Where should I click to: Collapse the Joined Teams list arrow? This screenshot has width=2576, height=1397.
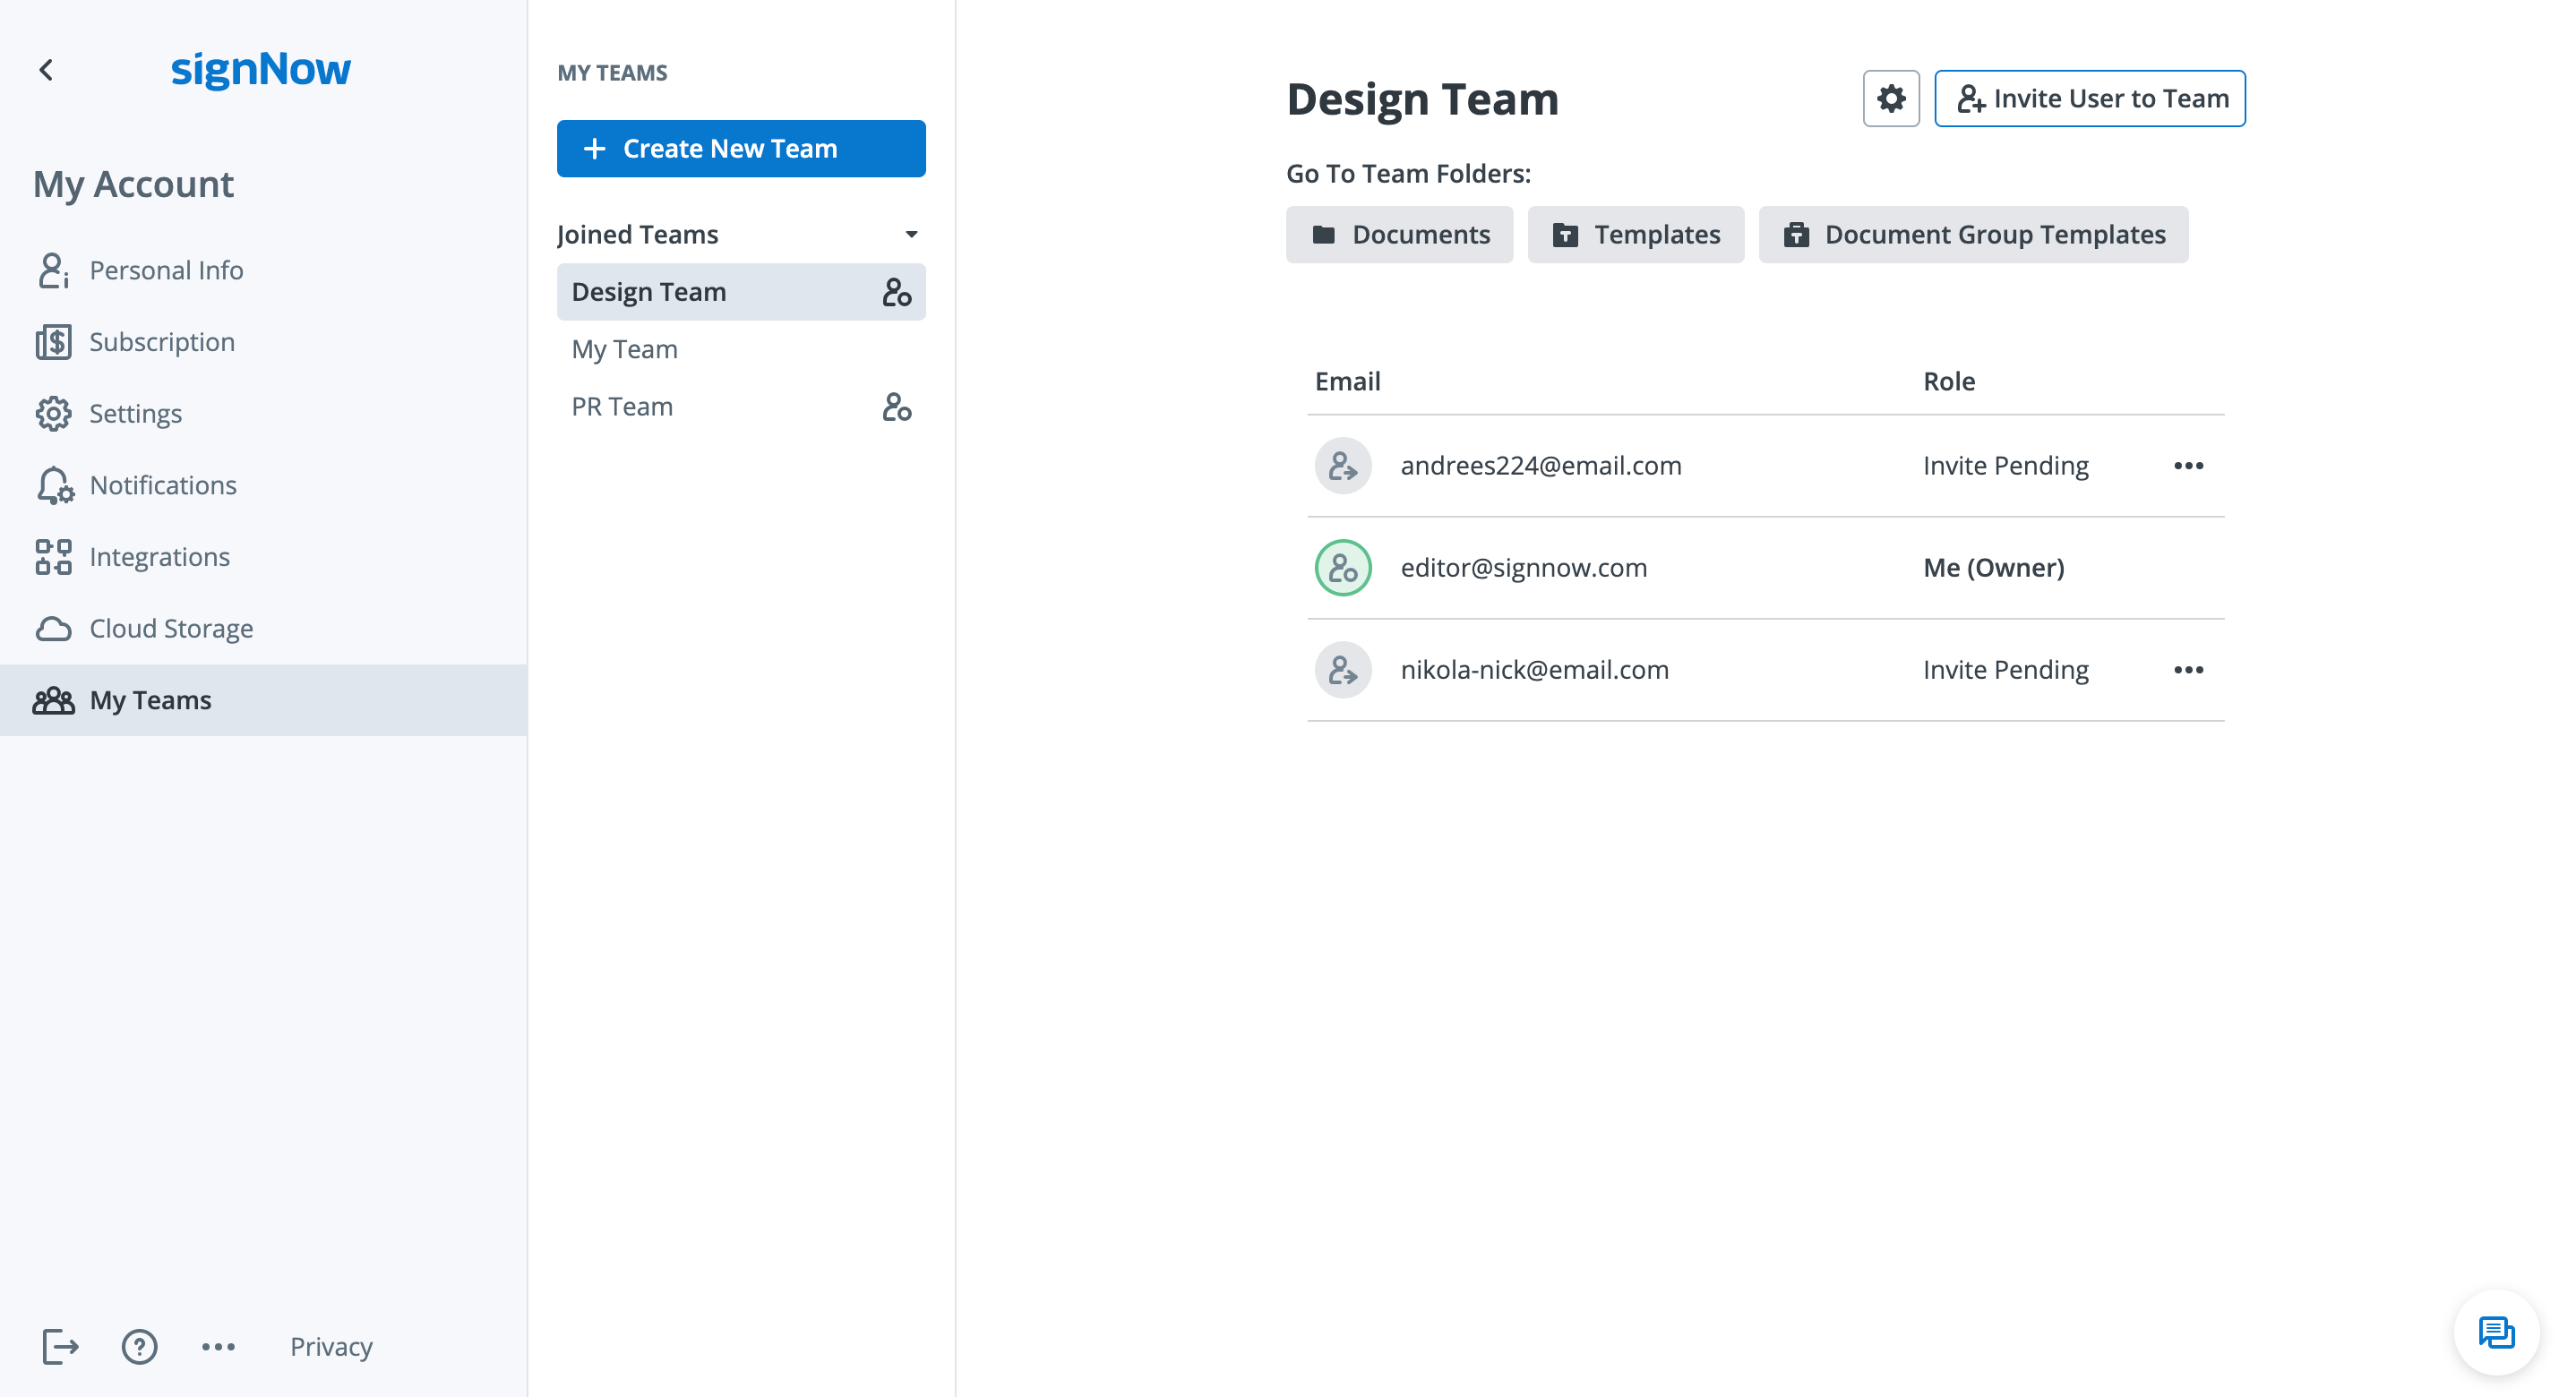(911, 234)
